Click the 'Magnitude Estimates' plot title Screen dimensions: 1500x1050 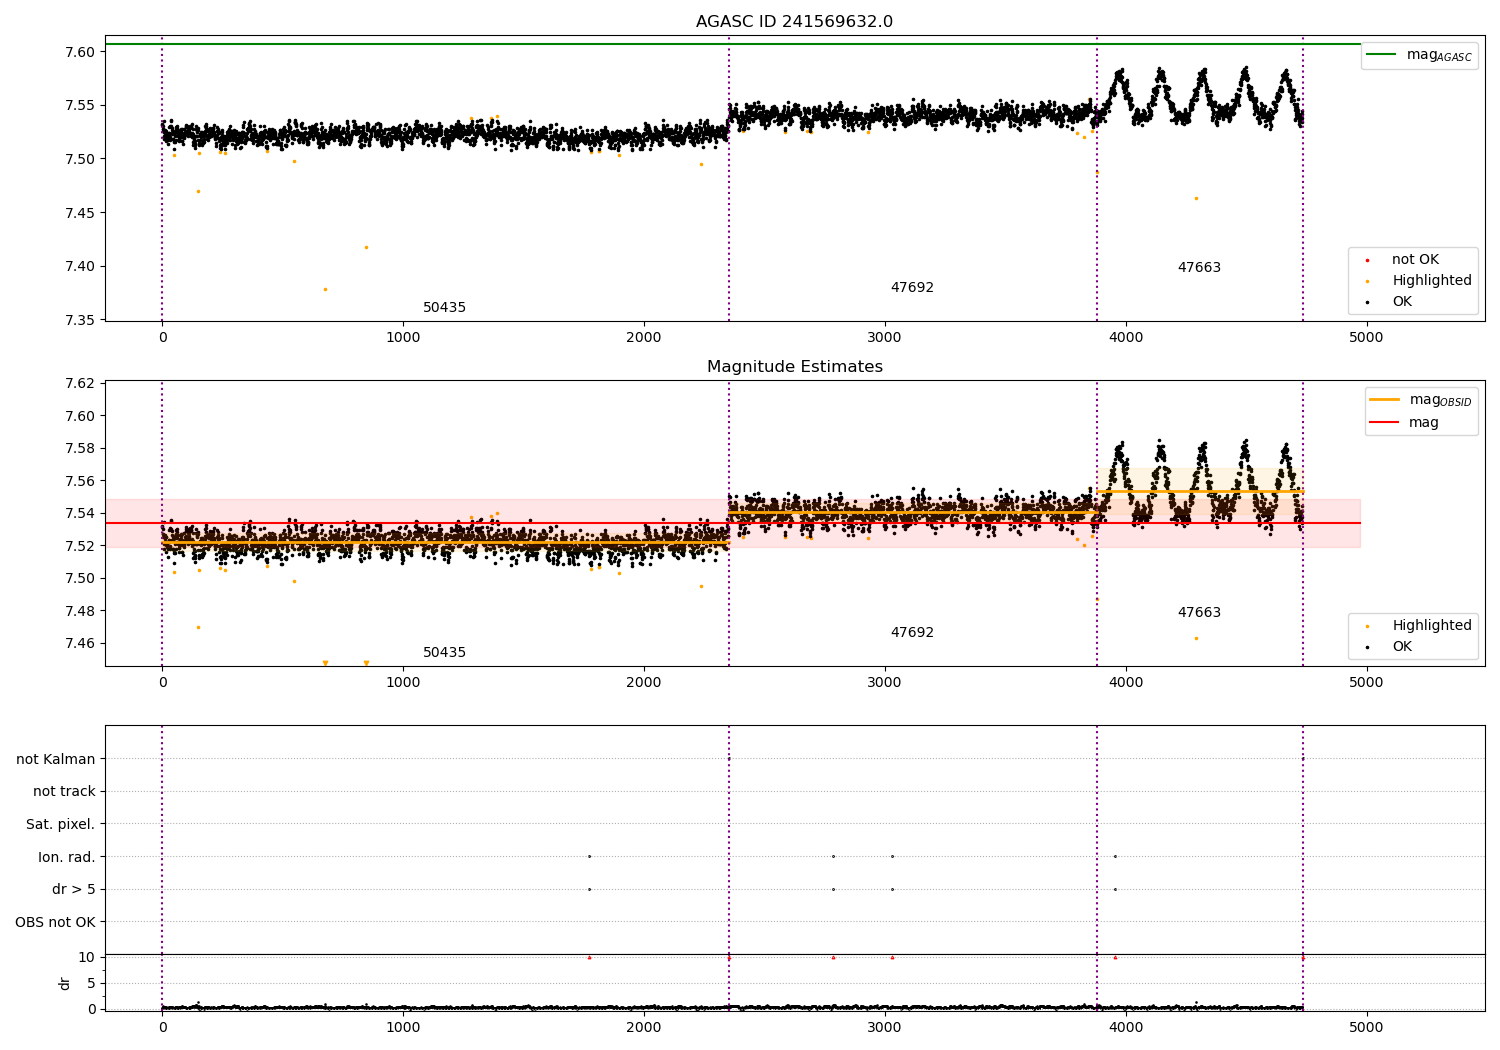coord(795,367)
